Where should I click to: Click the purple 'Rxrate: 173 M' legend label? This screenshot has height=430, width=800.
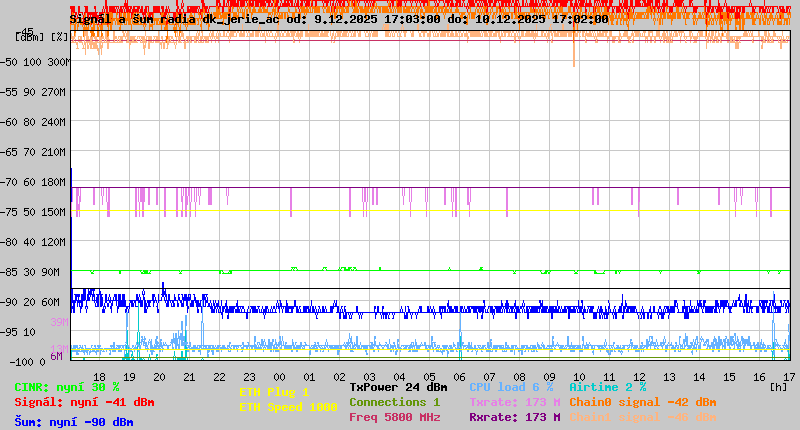coord(514,417)
